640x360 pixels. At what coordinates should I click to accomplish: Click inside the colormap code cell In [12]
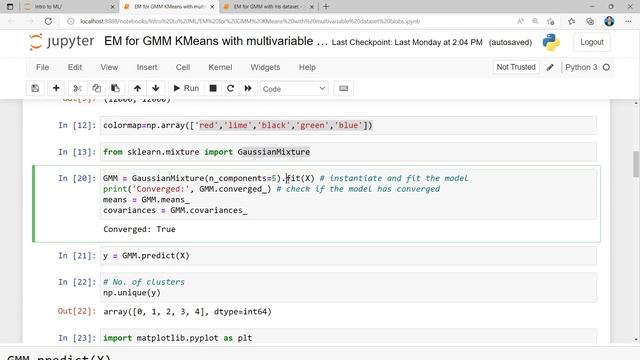[348, 125]
